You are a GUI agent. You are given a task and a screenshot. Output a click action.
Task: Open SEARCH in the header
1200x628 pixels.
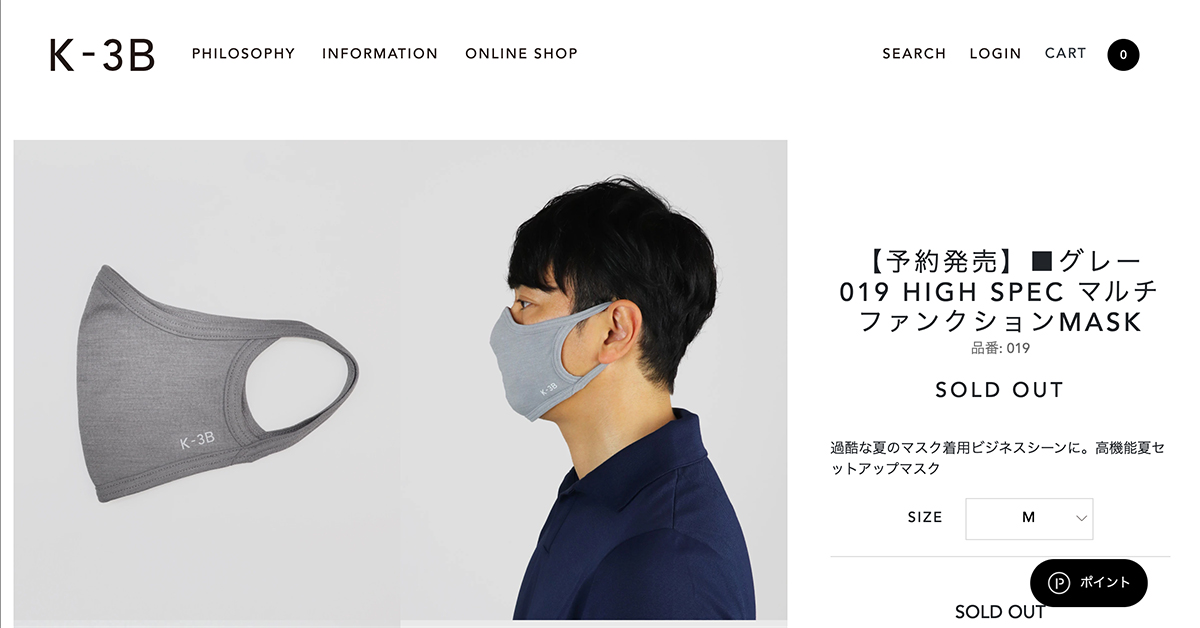914,54
